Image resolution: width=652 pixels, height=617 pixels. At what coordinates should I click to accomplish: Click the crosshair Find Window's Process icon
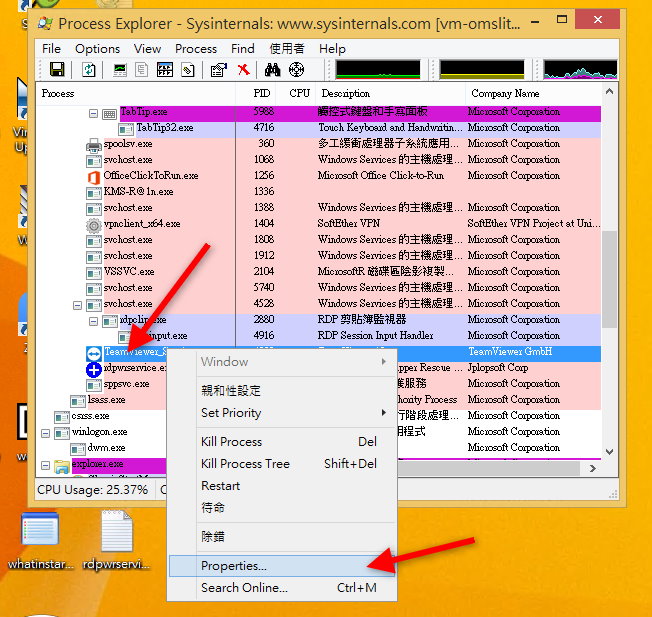296,69
